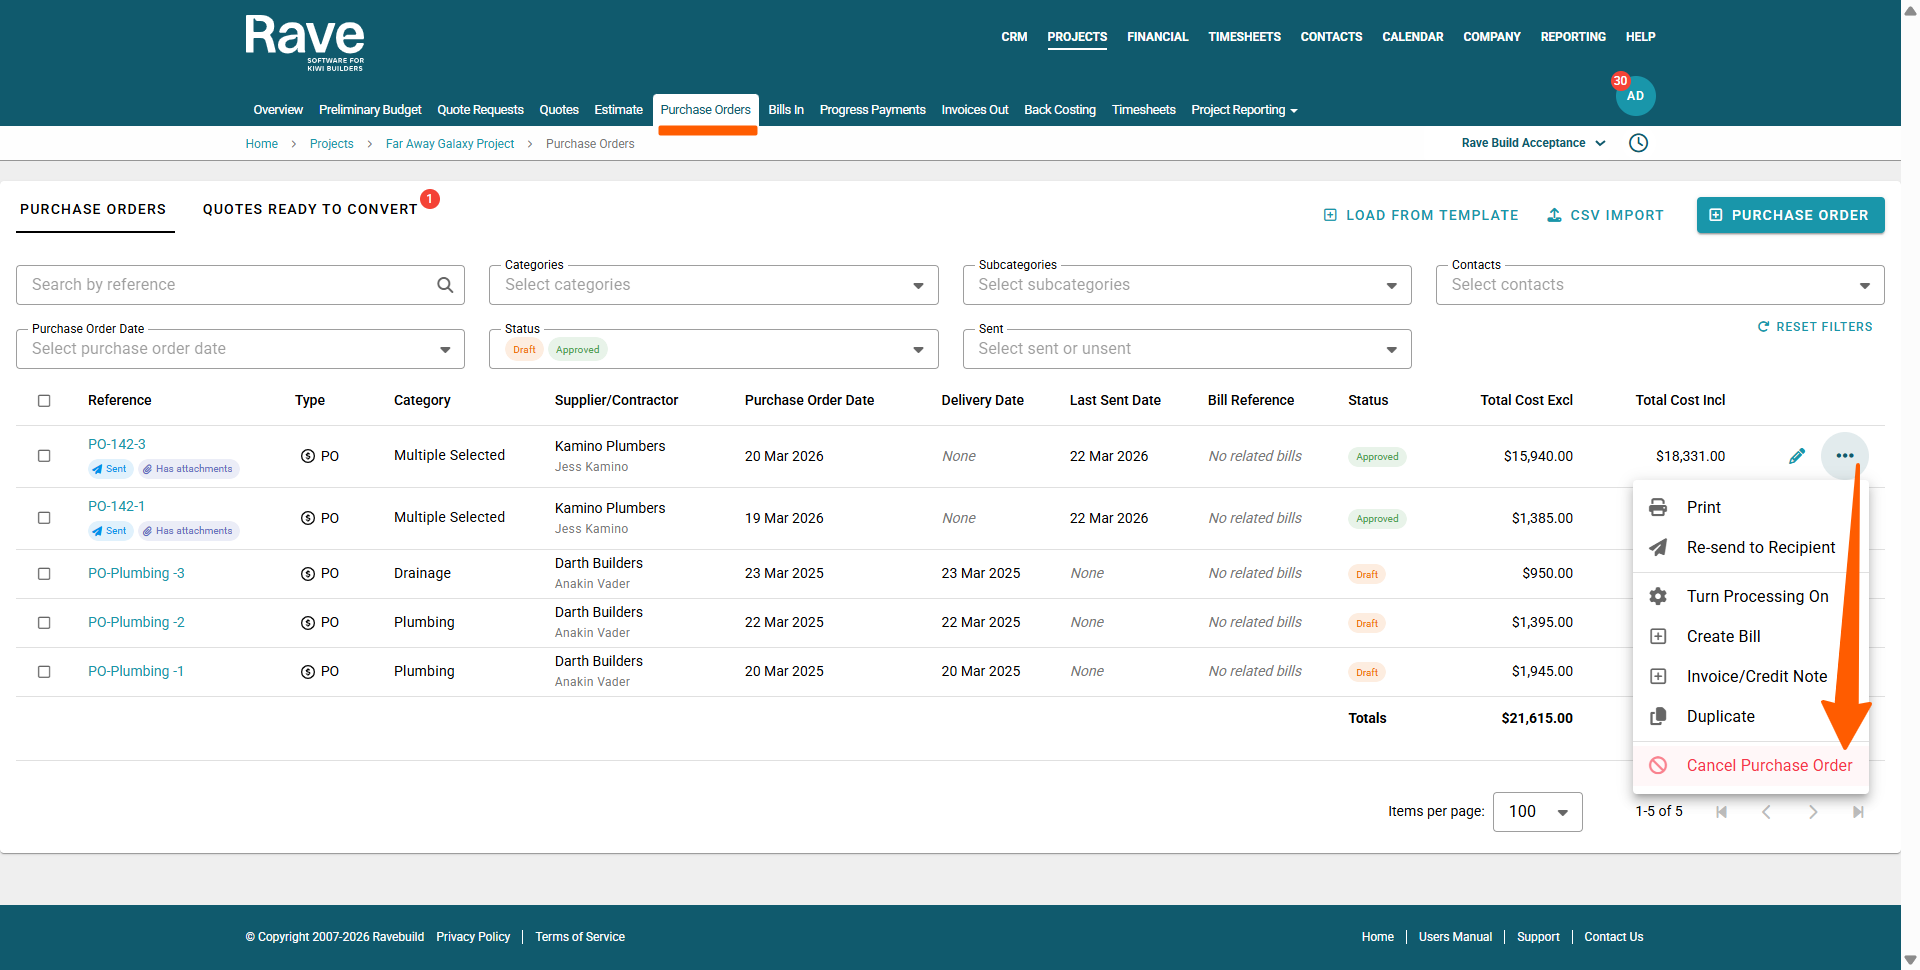This screenshot has height=970, width=1920.
Task: Open the Items per page dropdown
Action: [x=1537, y=812]
